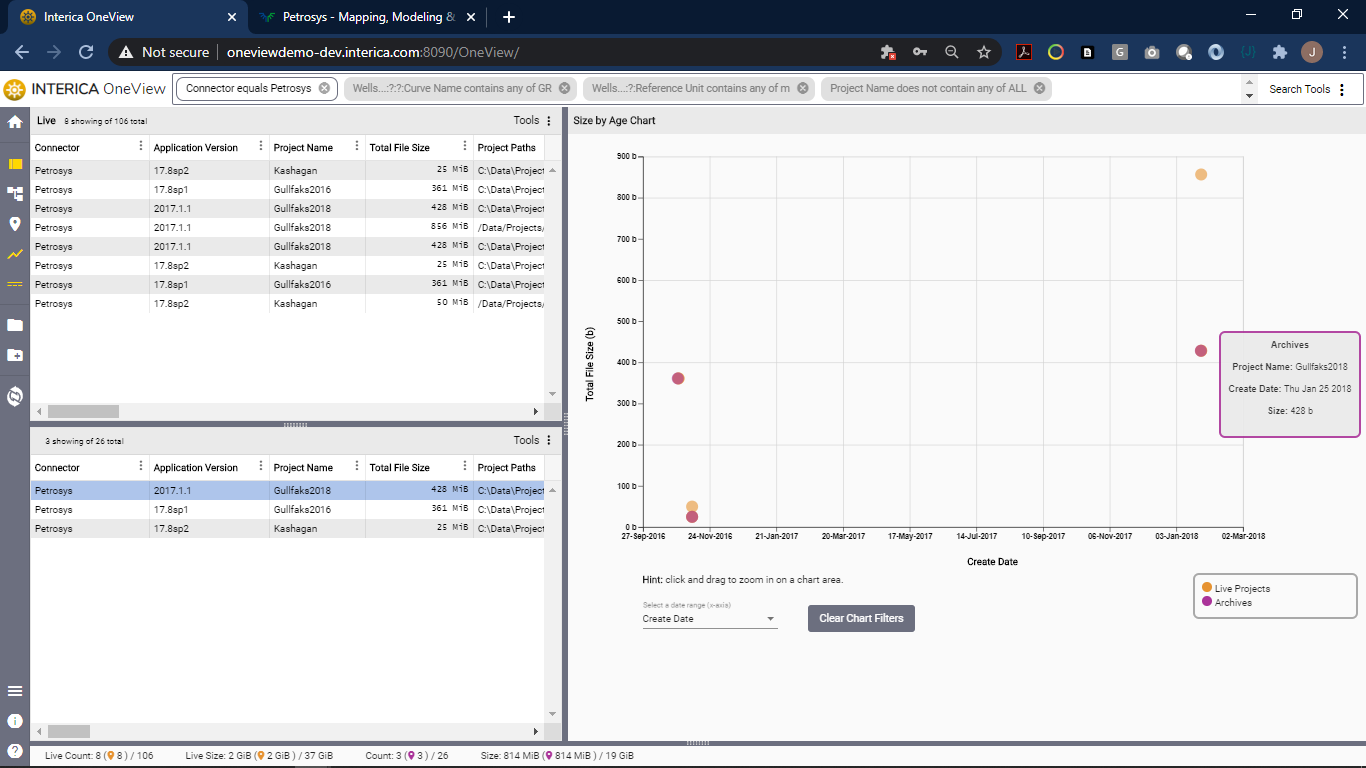Open Live Application Version column options menu

point(261,147)
